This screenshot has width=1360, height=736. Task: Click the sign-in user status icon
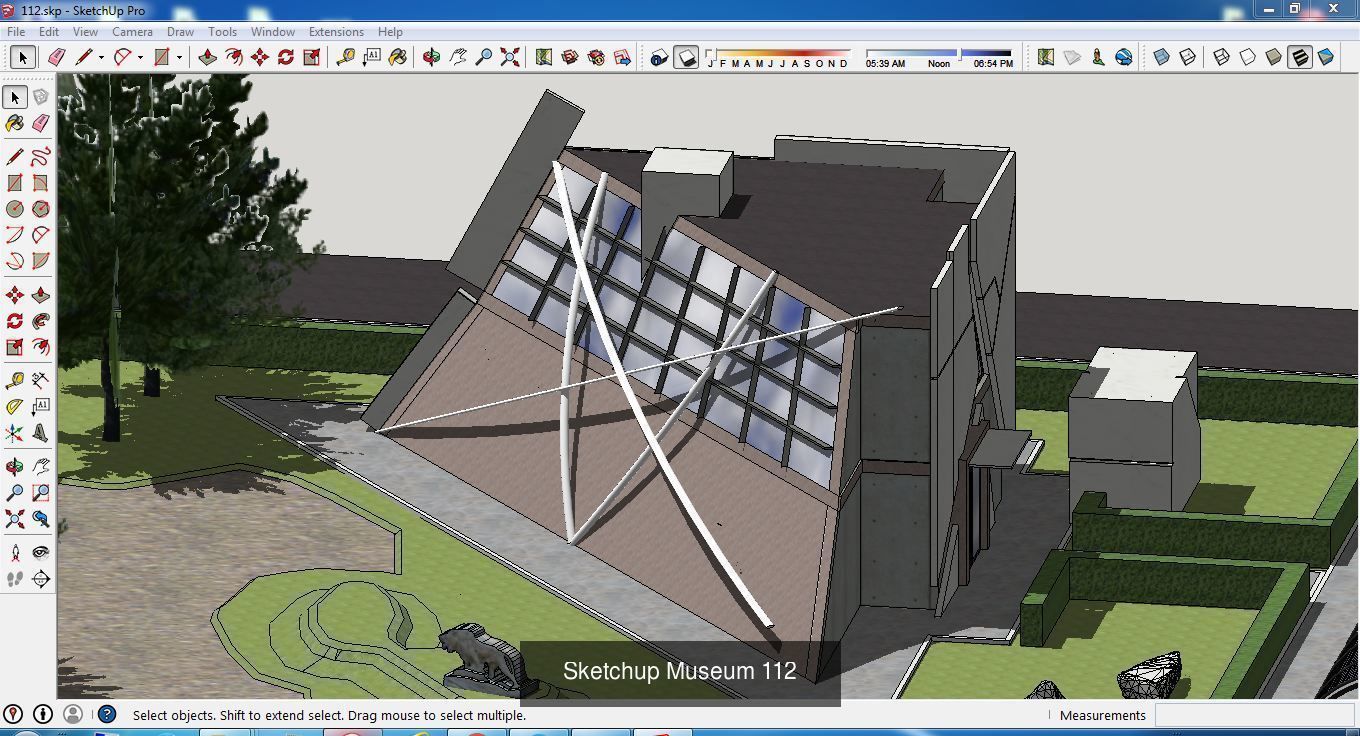[73, 714]
